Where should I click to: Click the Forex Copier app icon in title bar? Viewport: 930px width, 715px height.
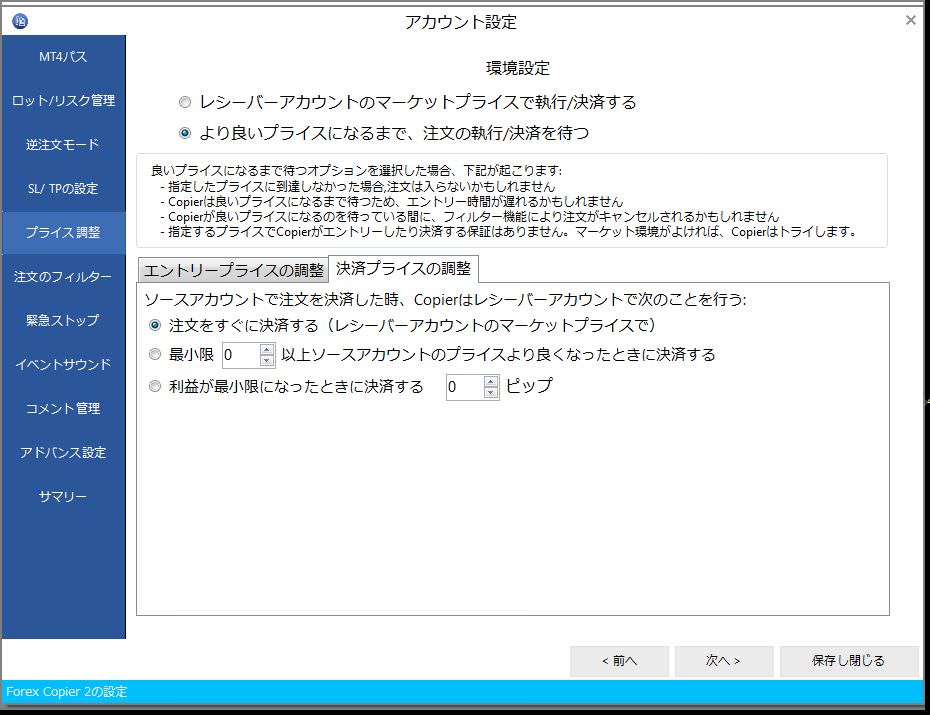click(20, 21)
